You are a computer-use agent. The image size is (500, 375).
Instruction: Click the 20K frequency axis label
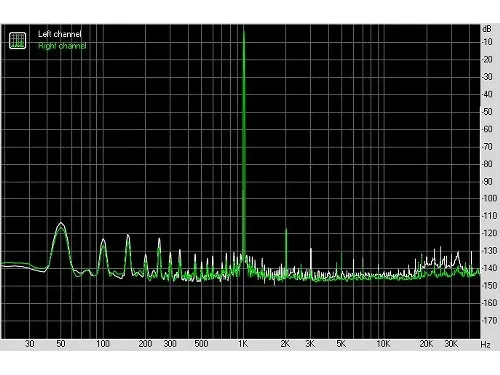coord(426,344)
